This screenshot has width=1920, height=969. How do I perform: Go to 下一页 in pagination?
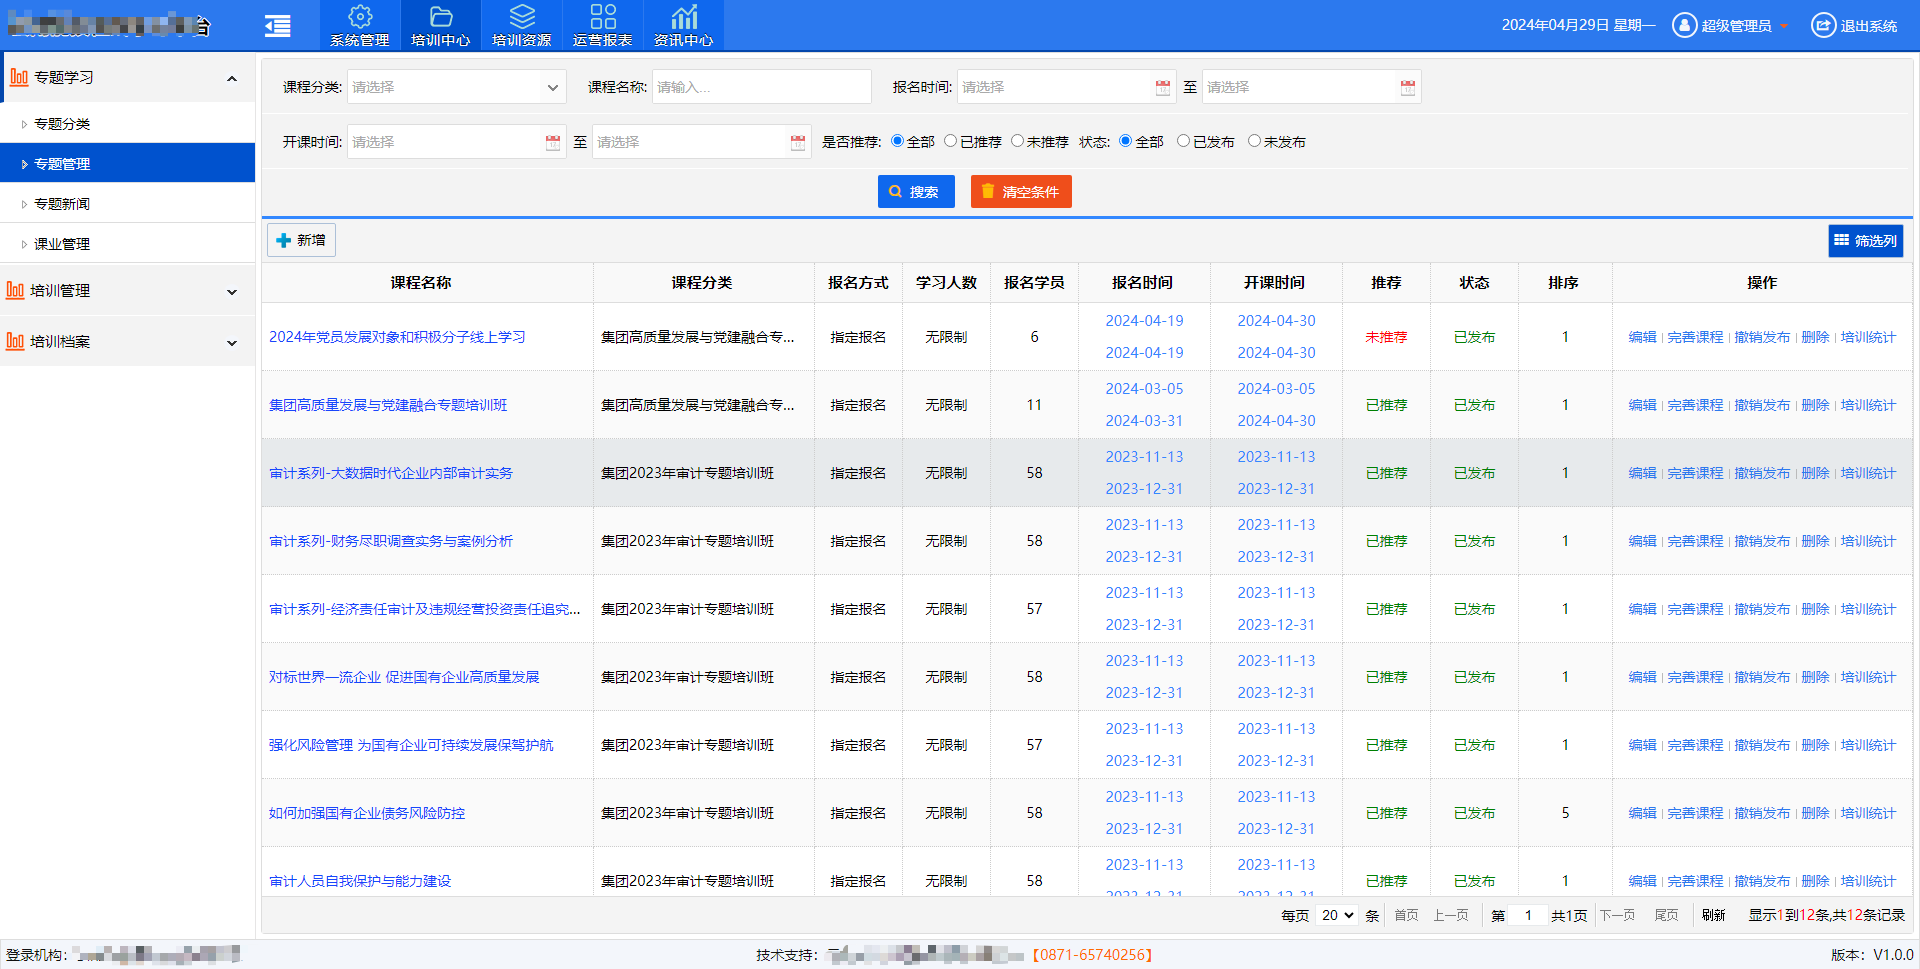tap(1617, 915)
